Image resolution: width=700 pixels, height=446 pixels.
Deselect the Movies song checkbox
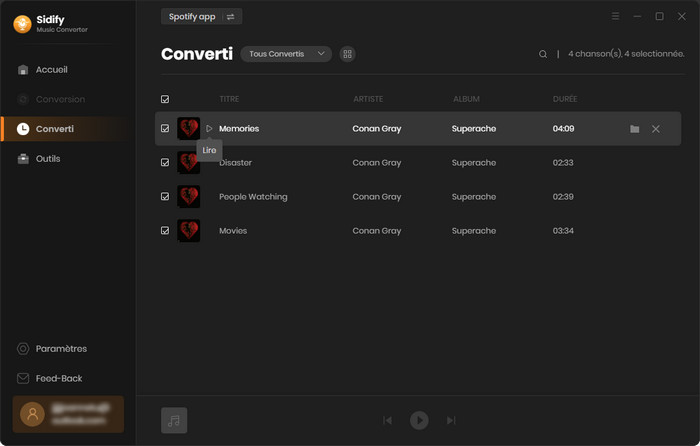tap(165, 231)
